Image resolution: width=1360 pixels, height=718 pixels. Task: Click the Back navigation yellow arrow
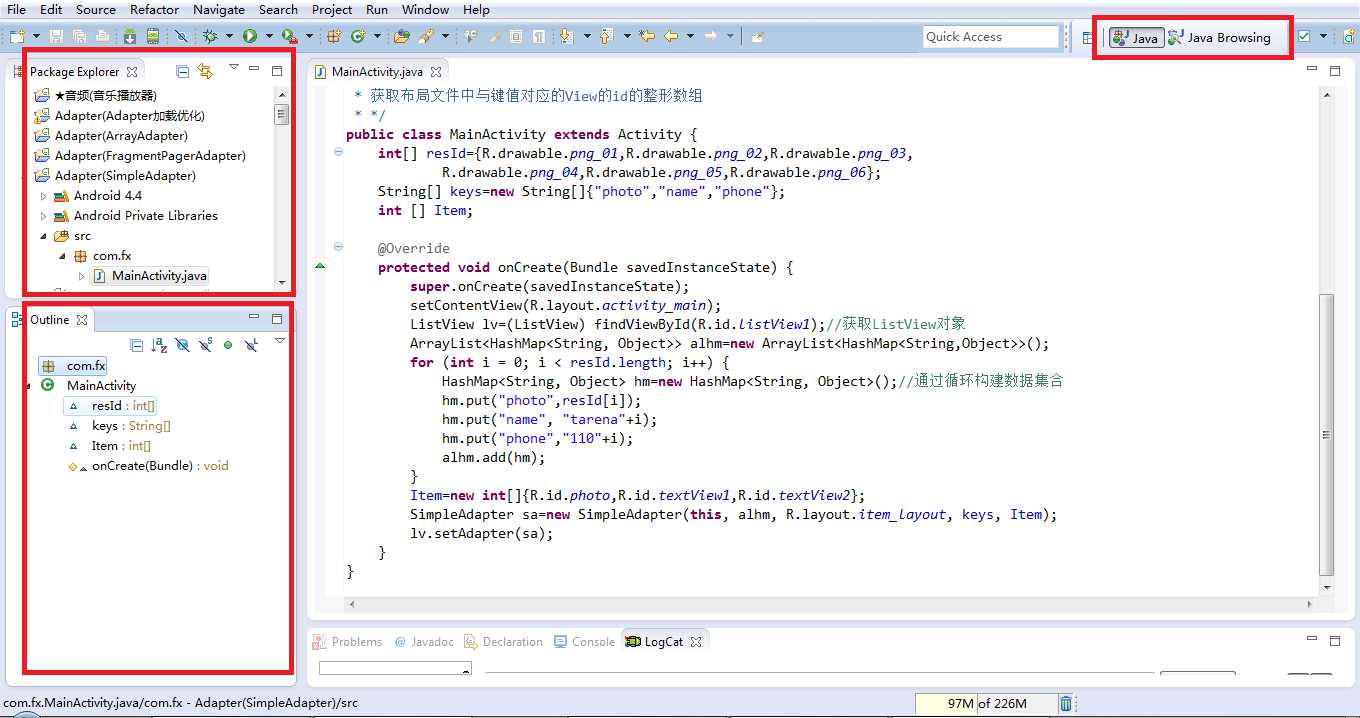671,36
